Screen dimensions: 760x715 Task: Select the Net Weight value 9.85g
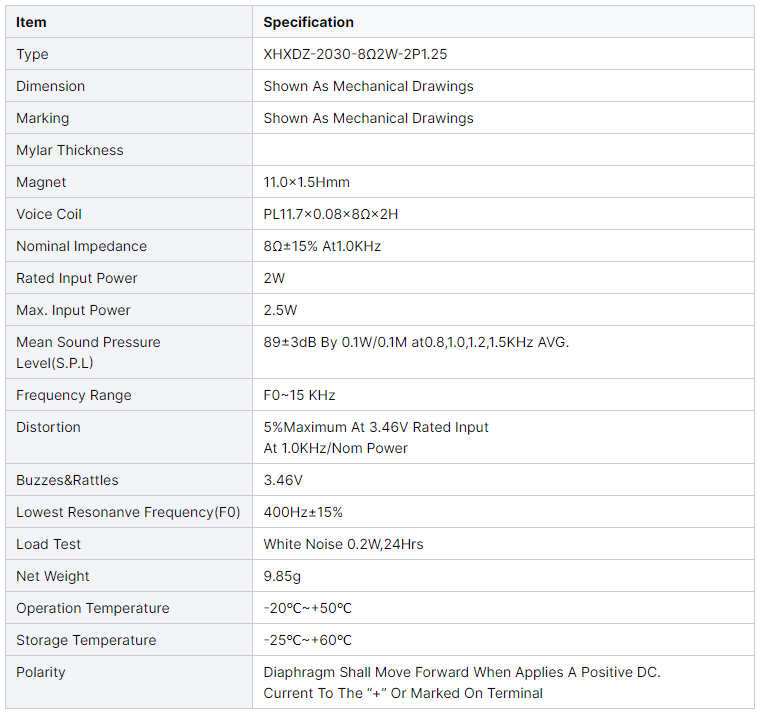[x=283, y=576]
